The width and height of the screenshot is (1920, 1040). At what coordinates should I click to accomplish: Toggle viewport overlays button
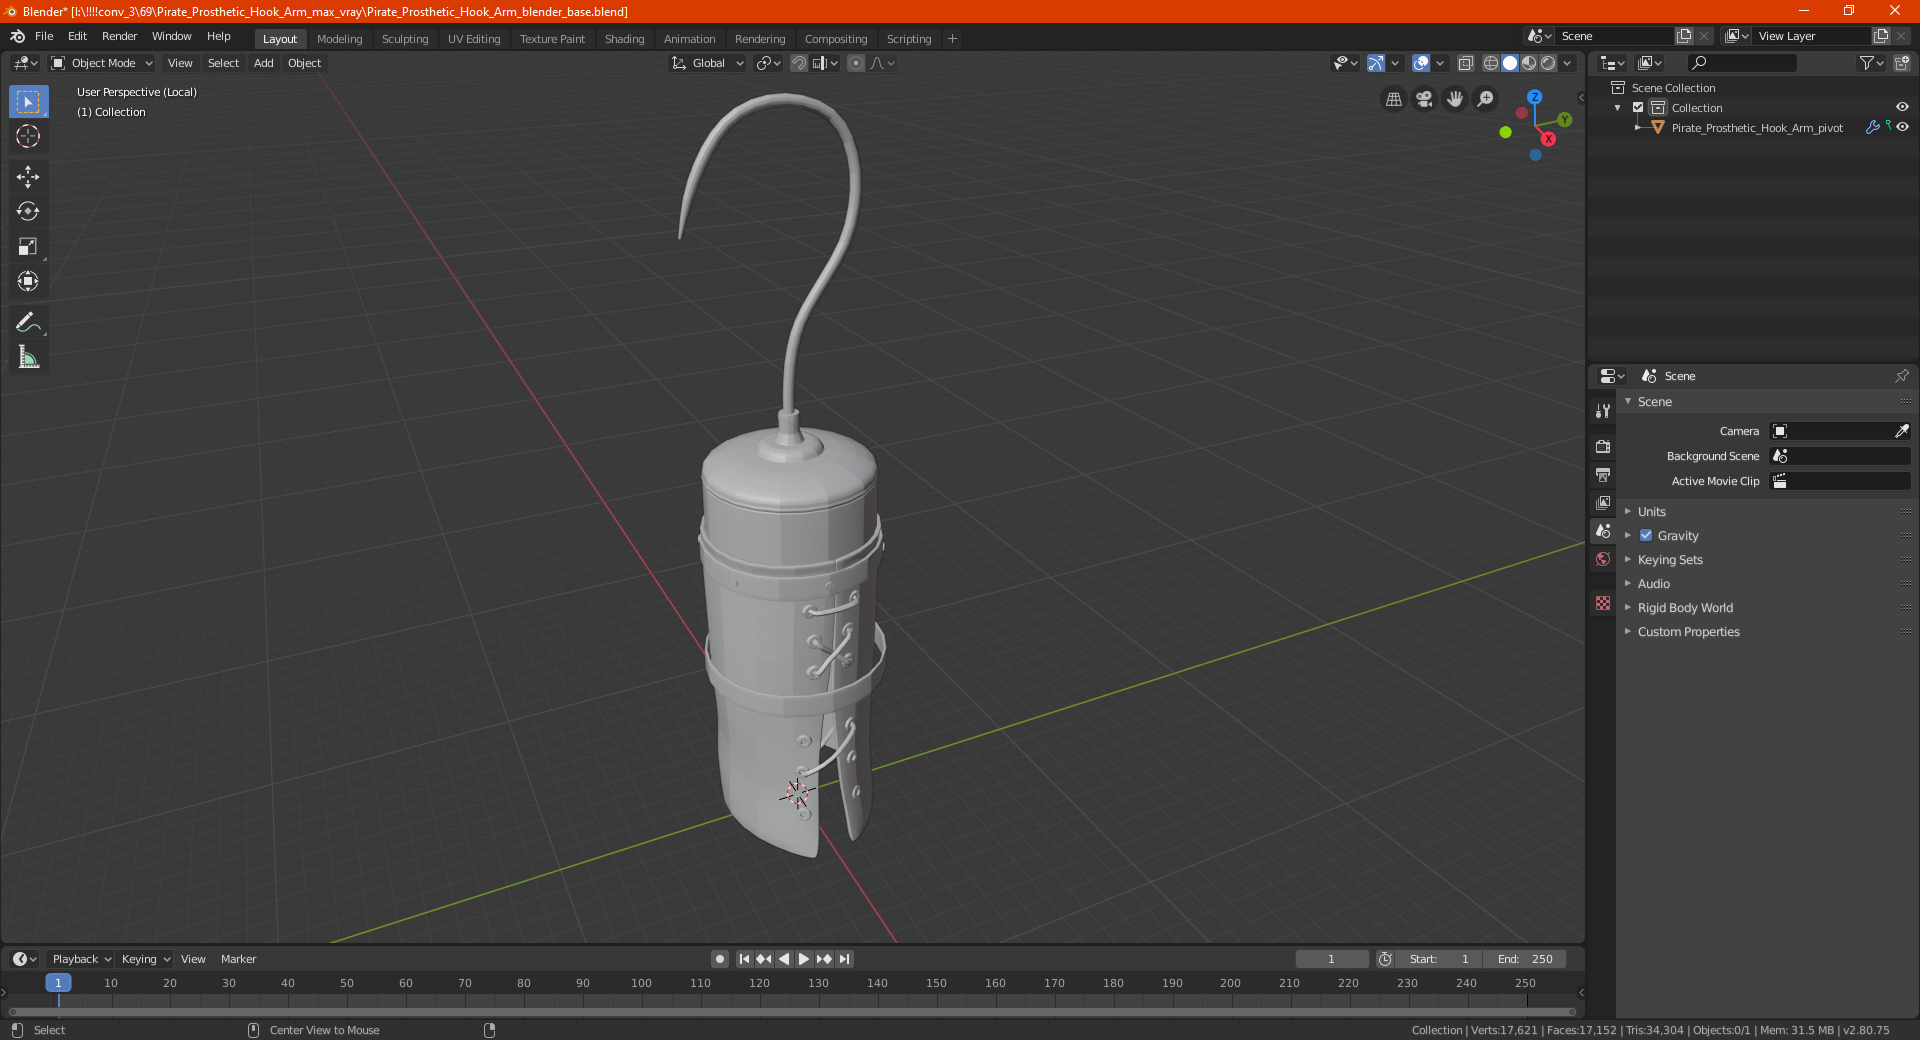1421,63
